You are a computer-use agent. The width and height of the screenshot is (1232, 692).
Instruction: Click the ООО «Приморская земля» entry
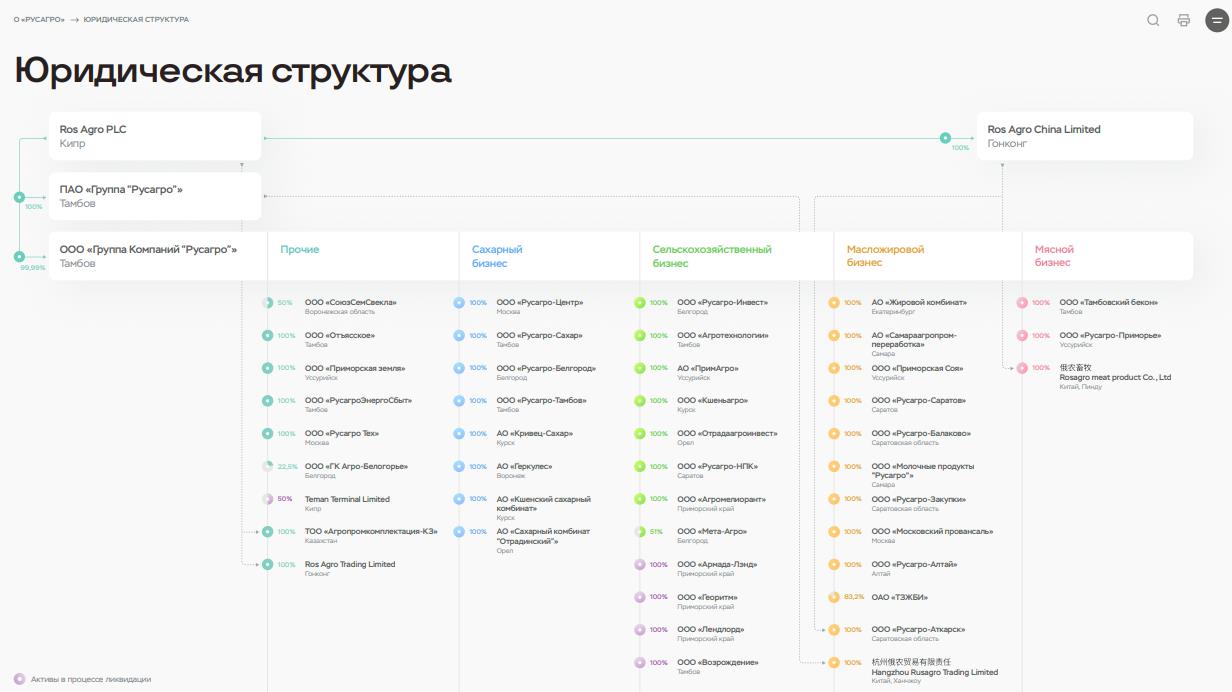tap(355, 372)
